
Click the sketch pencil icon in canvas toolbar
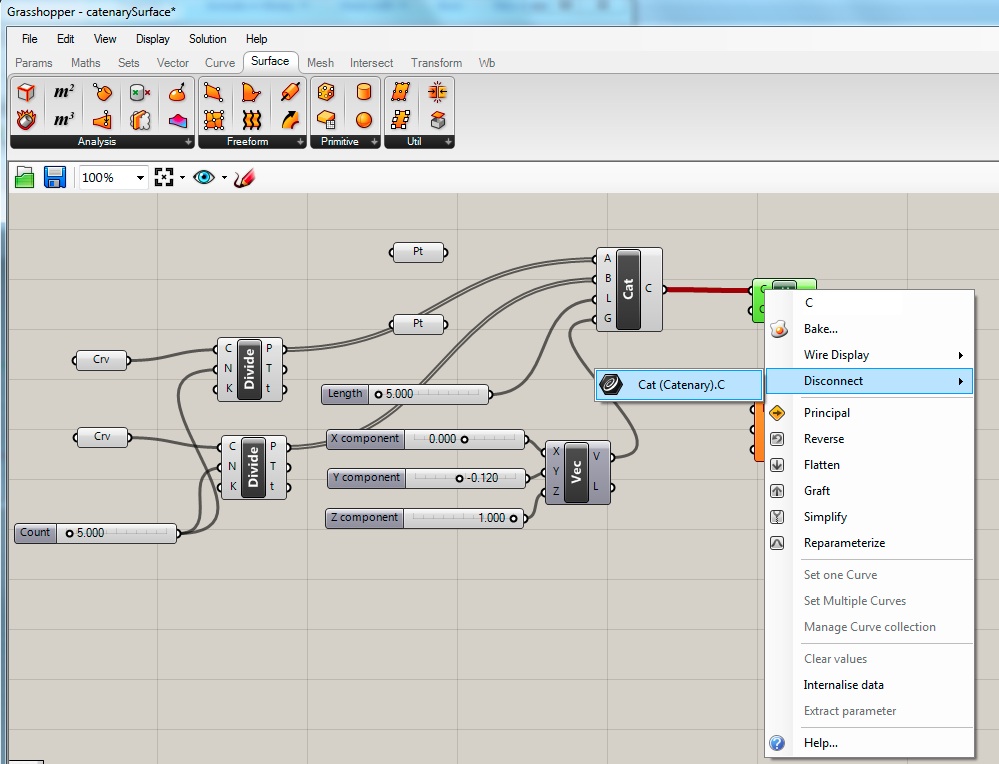click(245, 178)
